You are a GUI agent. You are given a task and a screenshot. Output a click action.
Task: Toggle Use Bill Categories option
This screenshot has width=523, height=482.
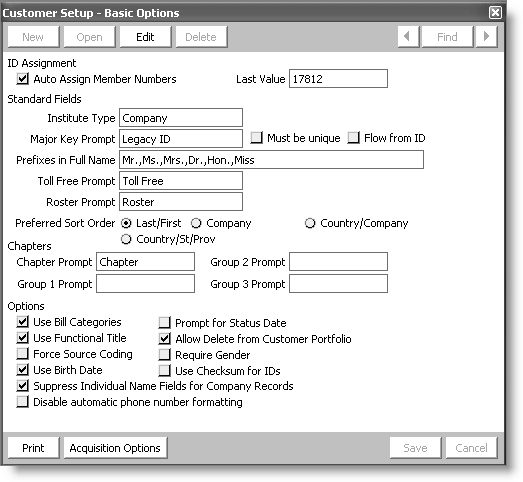pyautogui.click(x=22, y=322)
